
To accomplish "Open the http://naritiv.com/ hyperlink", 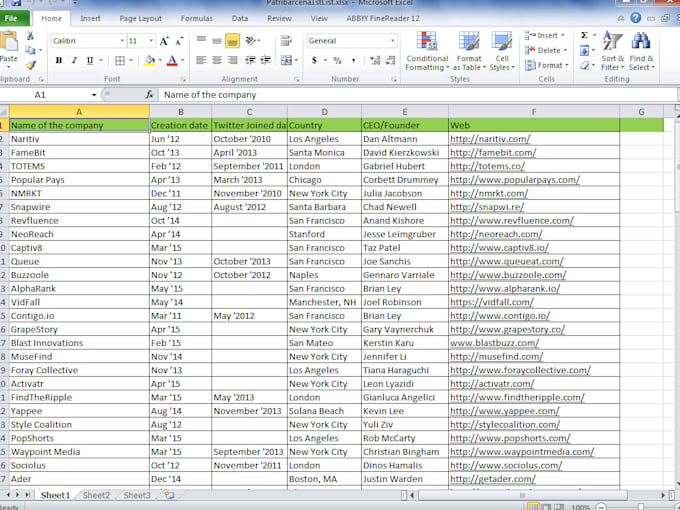I will (490, 139).
